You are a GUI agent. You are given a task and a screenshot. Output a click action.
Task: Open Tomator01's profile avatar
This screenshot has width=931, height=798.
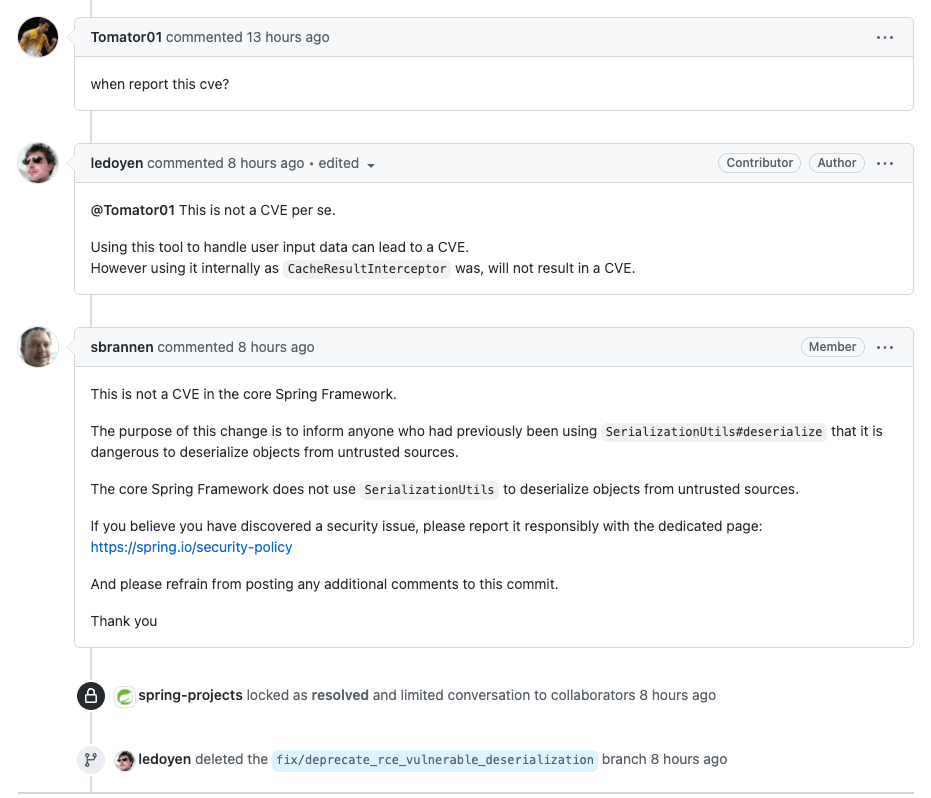coord(38,37)
